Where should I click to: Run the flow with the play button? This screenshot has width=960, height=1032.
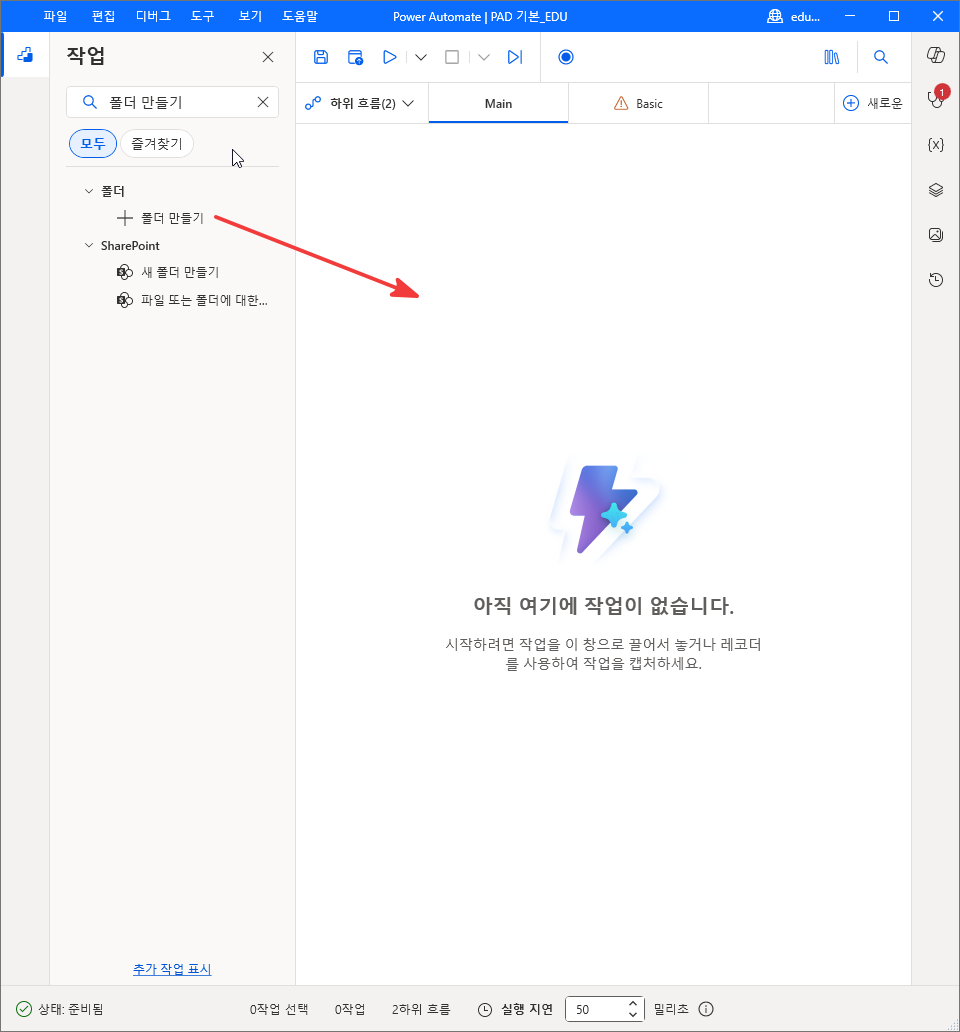390,57
